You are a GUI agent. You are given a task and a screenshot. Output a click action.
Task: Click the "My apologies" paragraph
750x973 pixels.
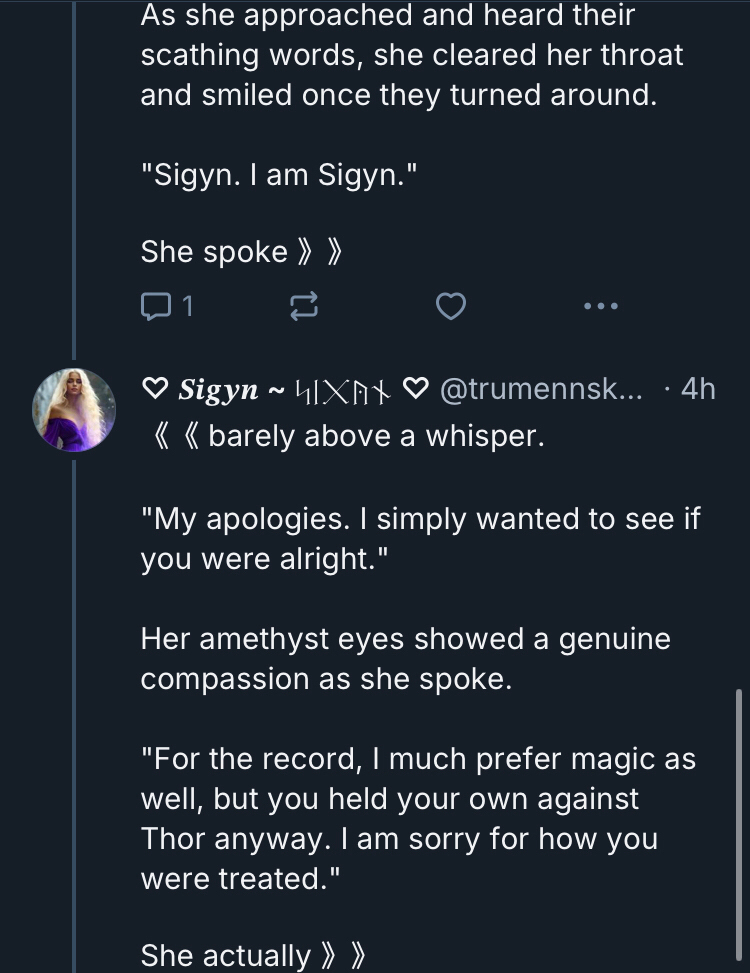419,538
